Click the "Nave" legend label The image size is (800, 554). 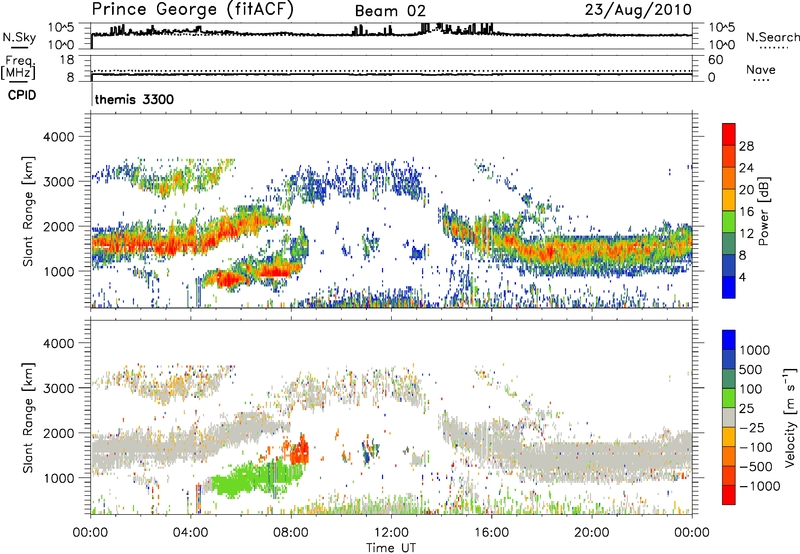761,69
